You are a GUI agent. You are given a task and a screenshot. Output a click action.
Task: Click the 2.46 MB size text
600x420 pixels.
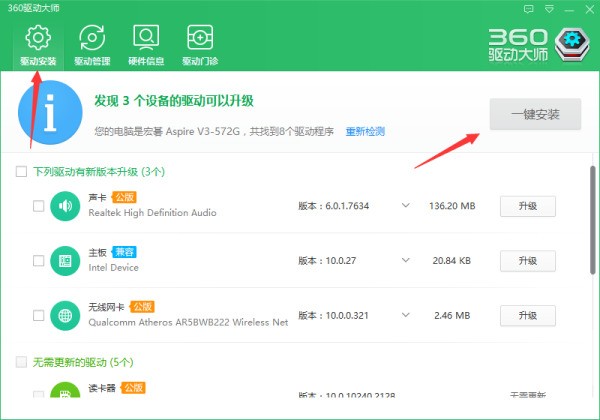(452, 316)
